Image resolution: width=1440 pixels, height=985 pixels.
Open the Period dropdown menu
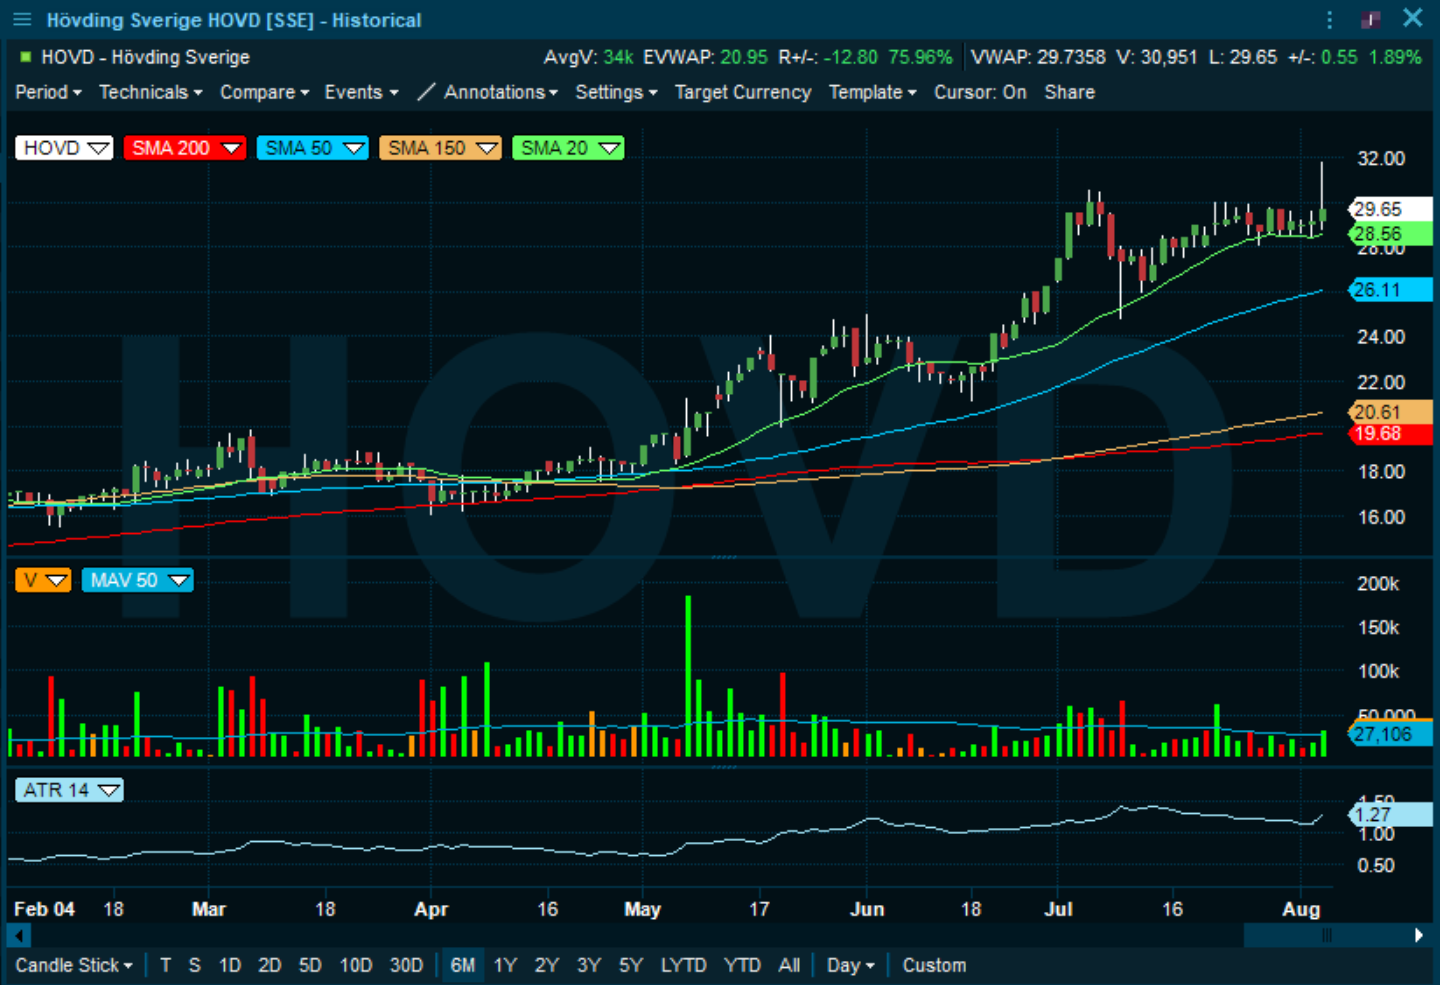pos(48,92)
